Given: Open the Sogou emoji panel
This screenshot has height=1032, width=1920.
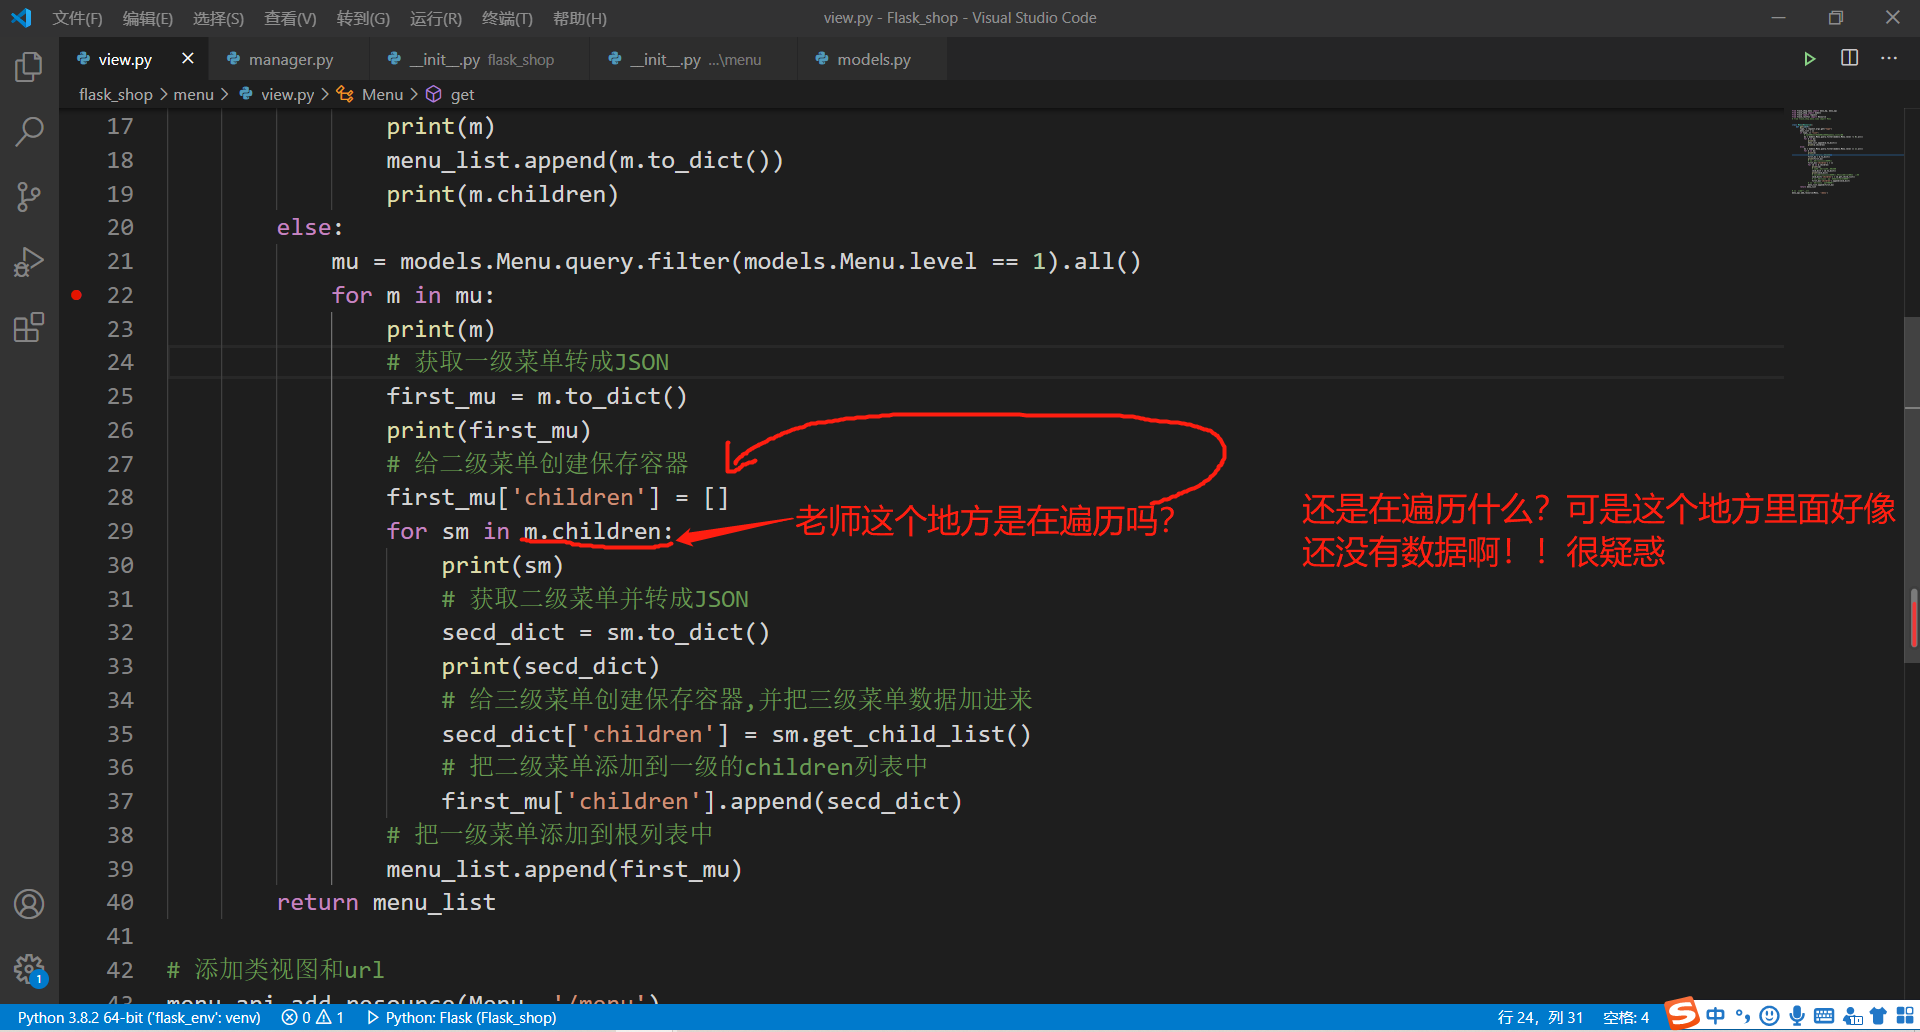Looking at the screenshot, I should (1770, 1016).
